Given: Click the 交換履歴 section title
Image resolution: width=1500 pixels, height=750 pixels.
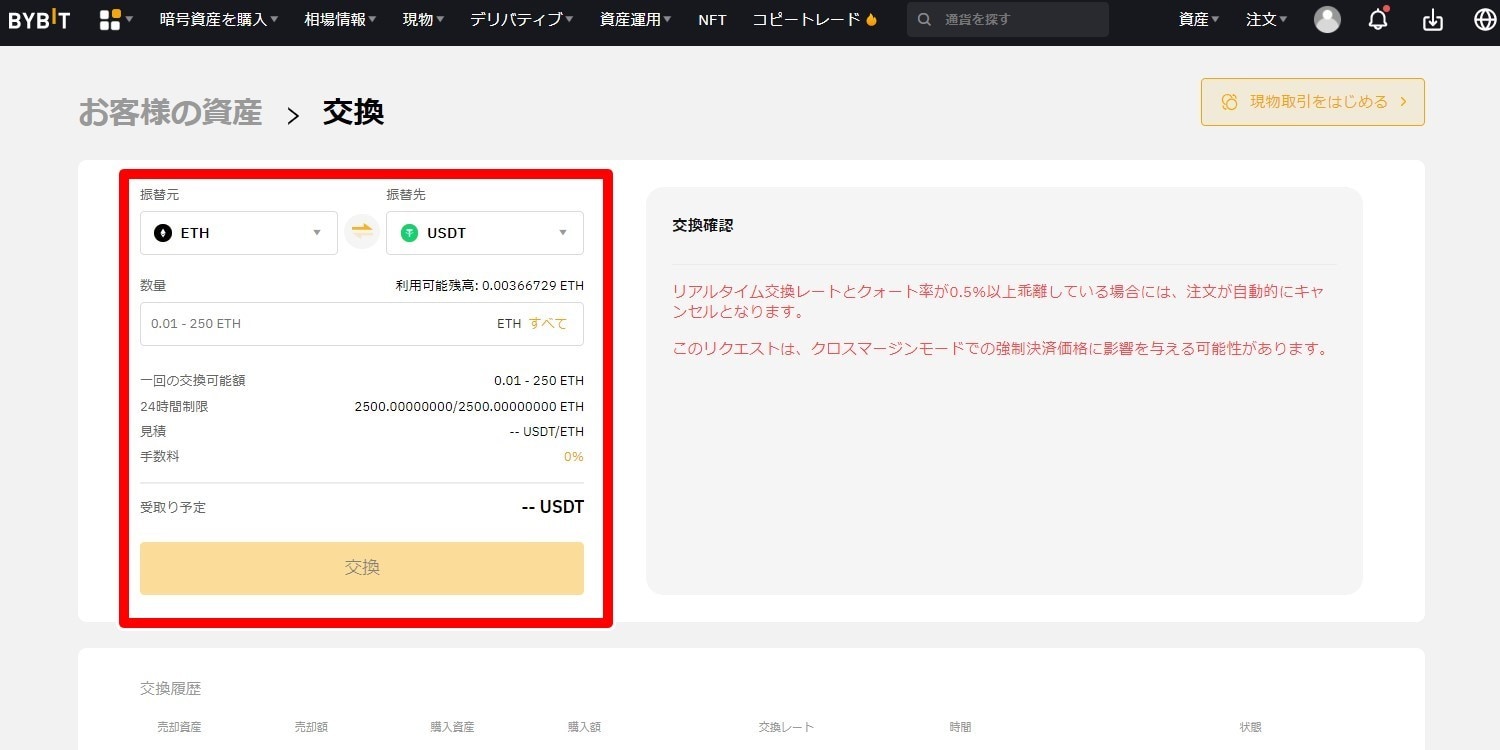Looking at the screenshot, I should tap(171, 689).
